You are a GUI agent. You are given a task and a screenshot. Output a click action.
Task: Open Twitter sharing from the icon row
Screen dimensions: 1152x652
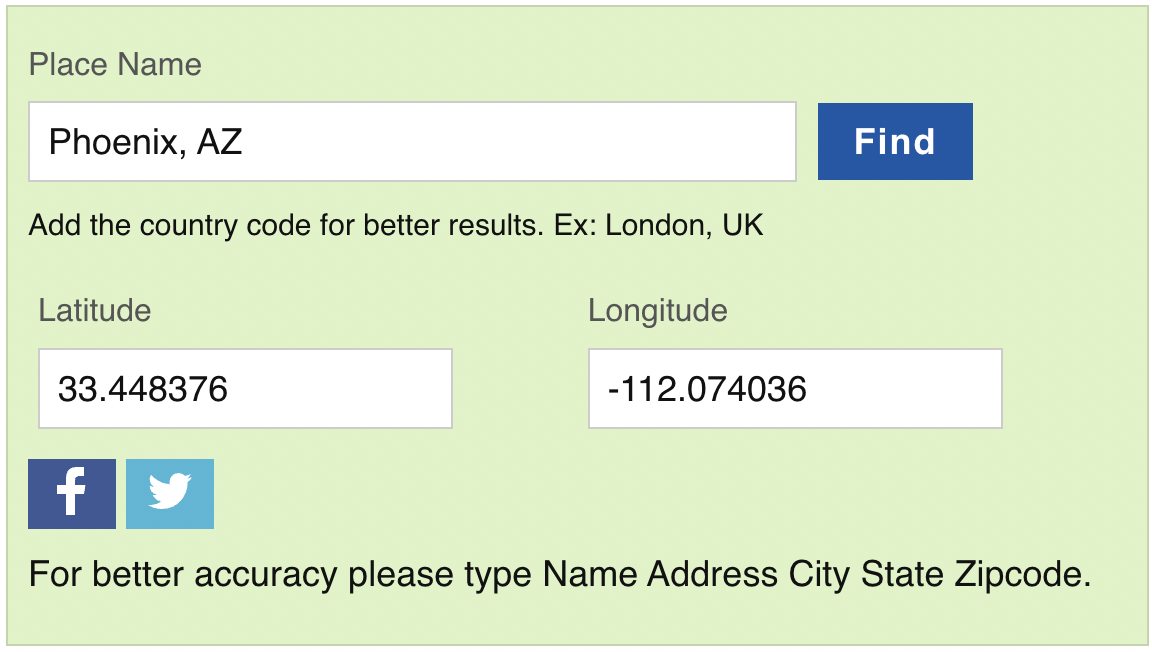point(169,493)
